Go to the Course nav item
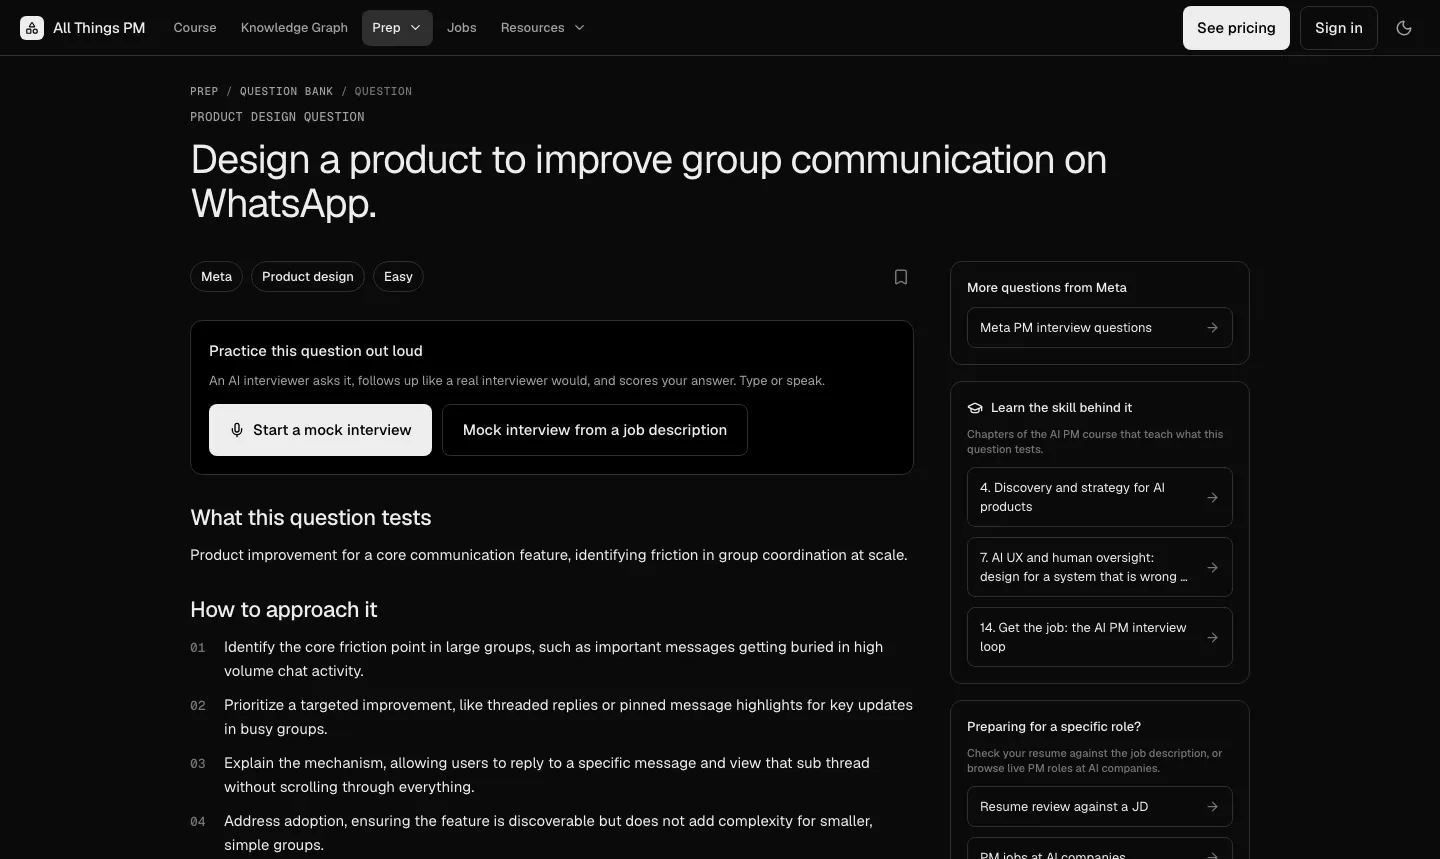Viewport: 1440px width, 859px height. tap(195, 28)
